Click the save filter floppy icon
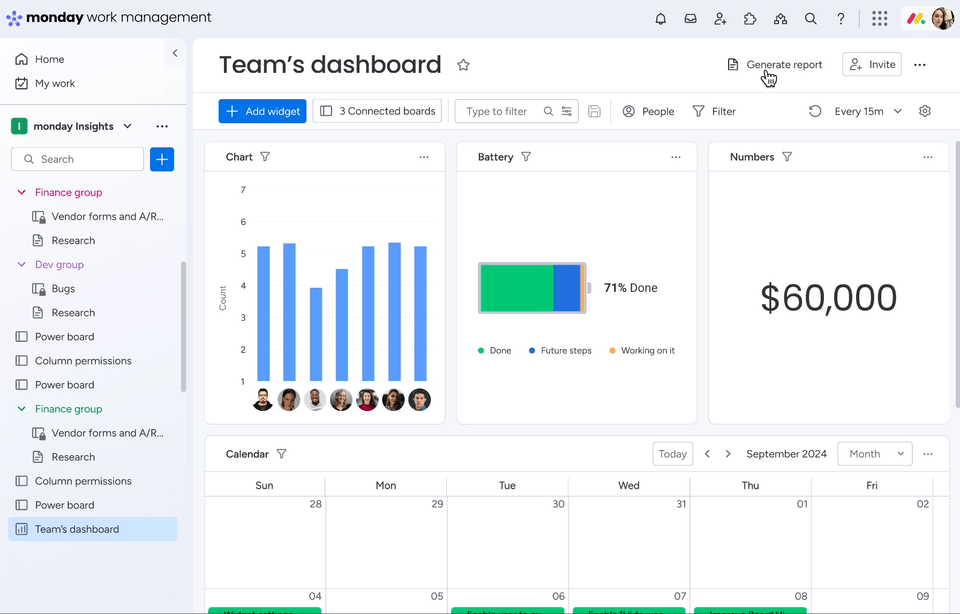 [594, 111]
